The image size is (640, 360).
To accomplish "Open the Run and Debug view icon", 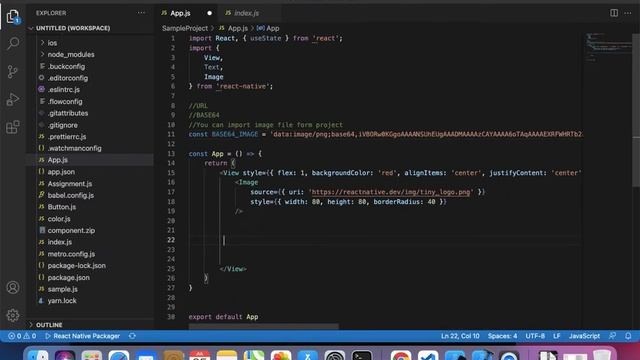I will click(13, 100).
